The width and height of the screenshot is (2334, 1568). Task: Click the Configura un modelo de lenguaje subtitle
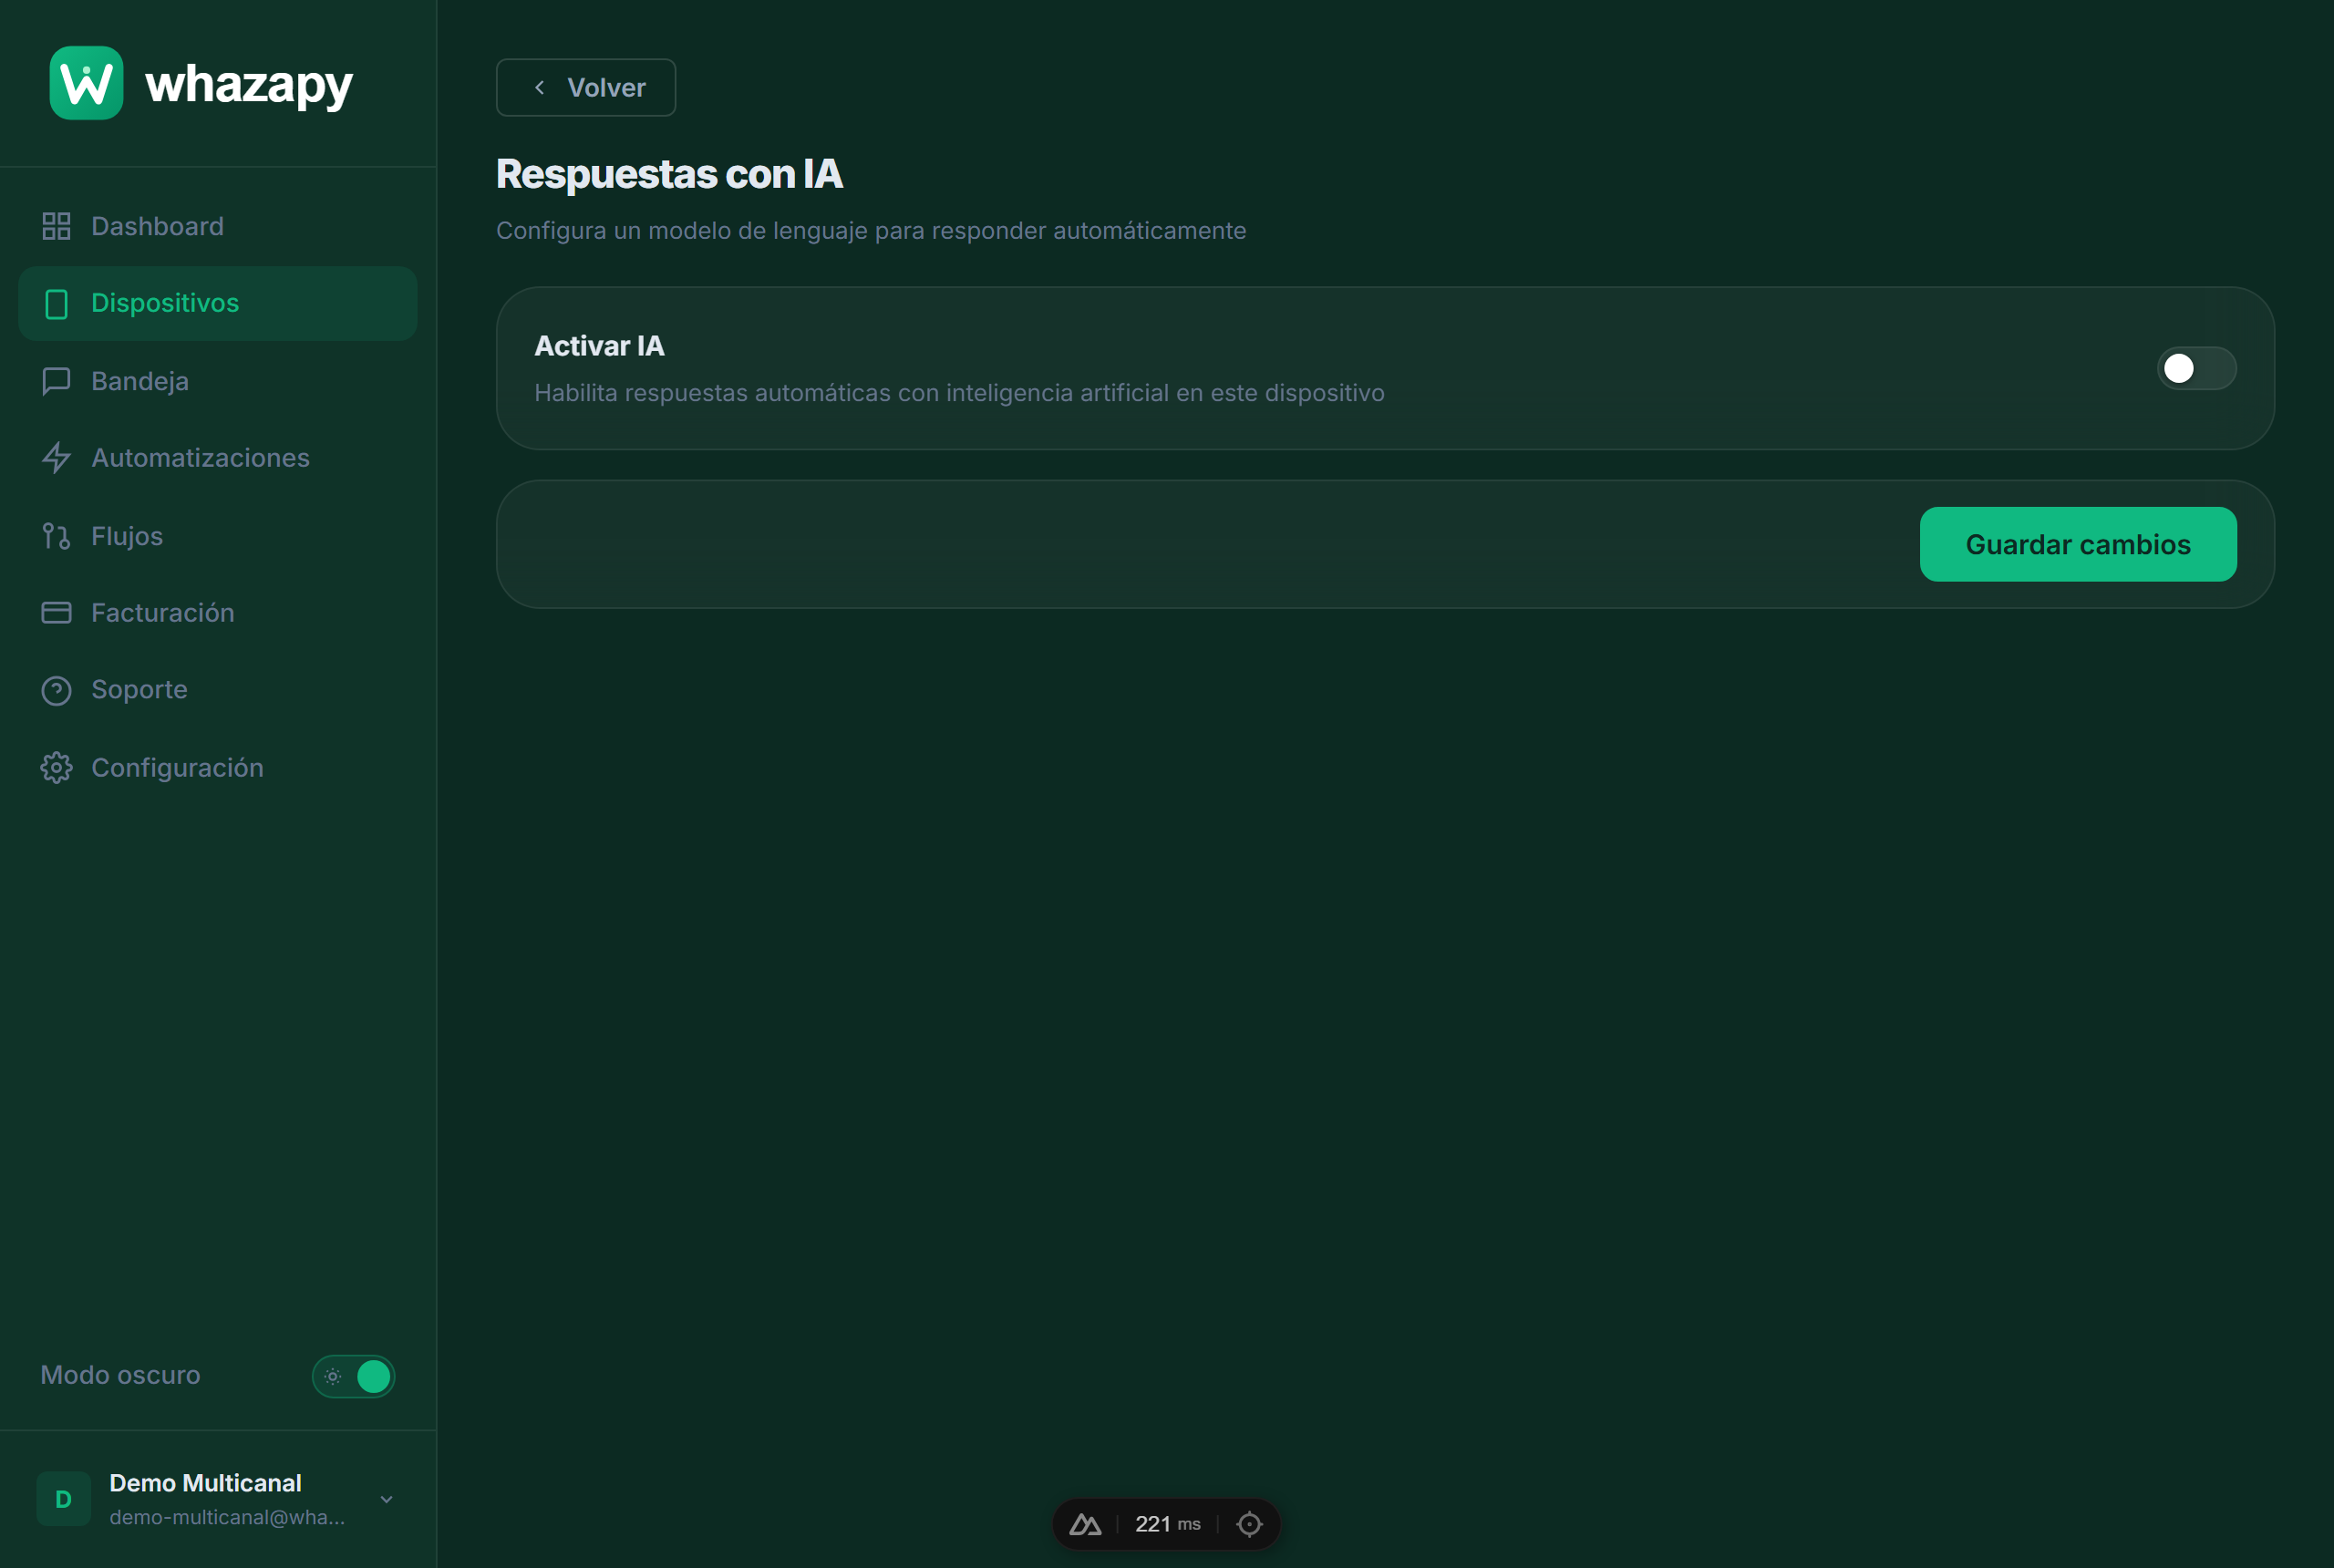(871, 231)
